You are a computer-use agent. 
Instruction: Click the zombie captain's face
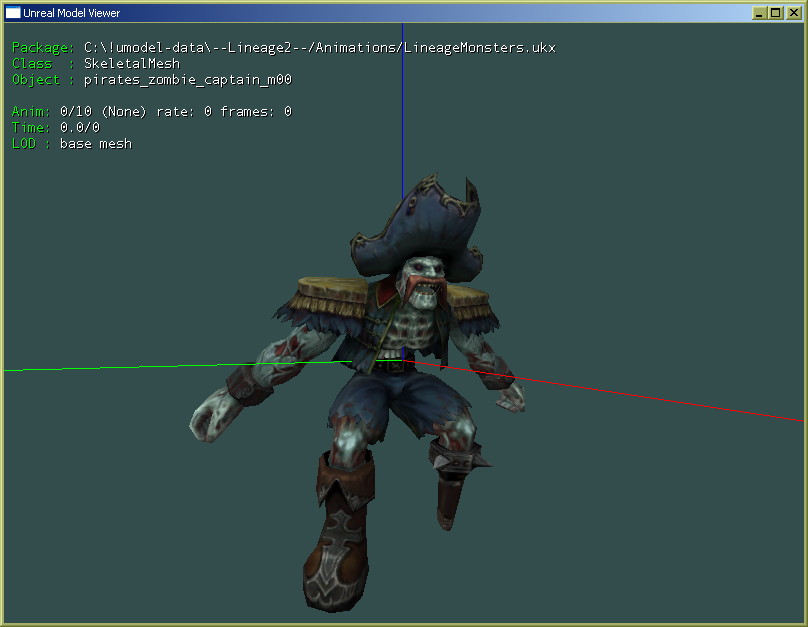tap(424, 282)
